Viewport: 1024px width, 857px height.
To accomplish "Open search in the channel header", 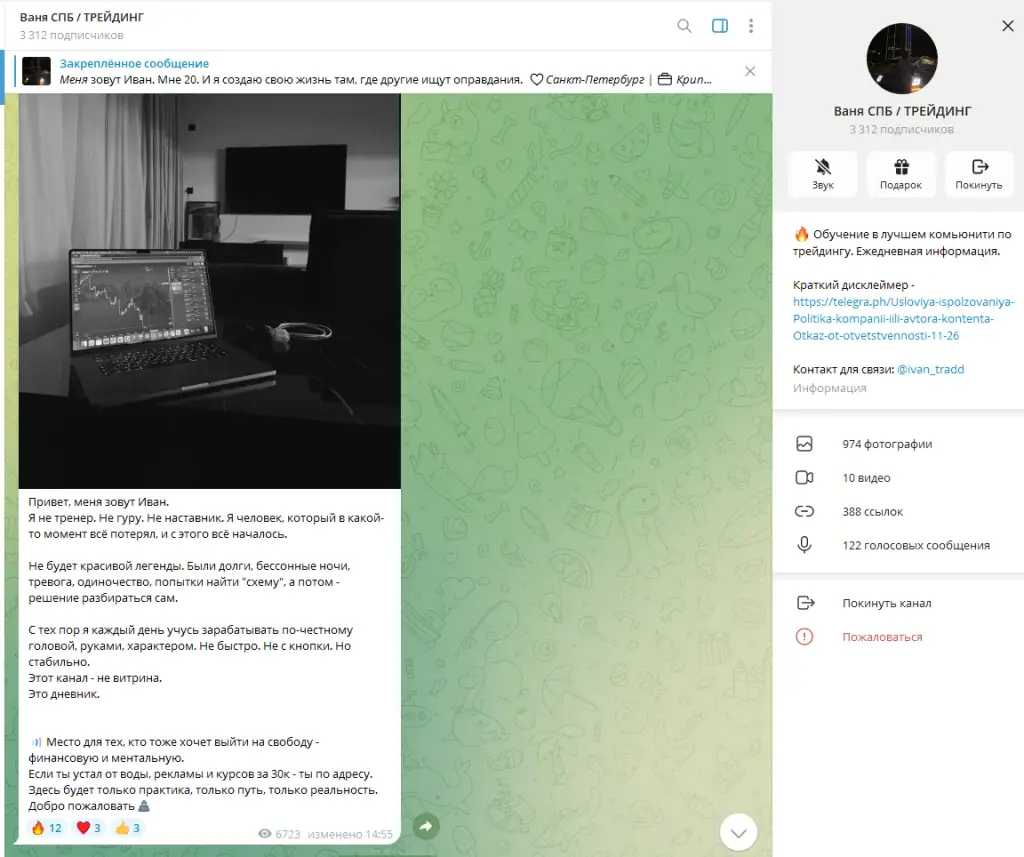I will [x=684, y=26].
